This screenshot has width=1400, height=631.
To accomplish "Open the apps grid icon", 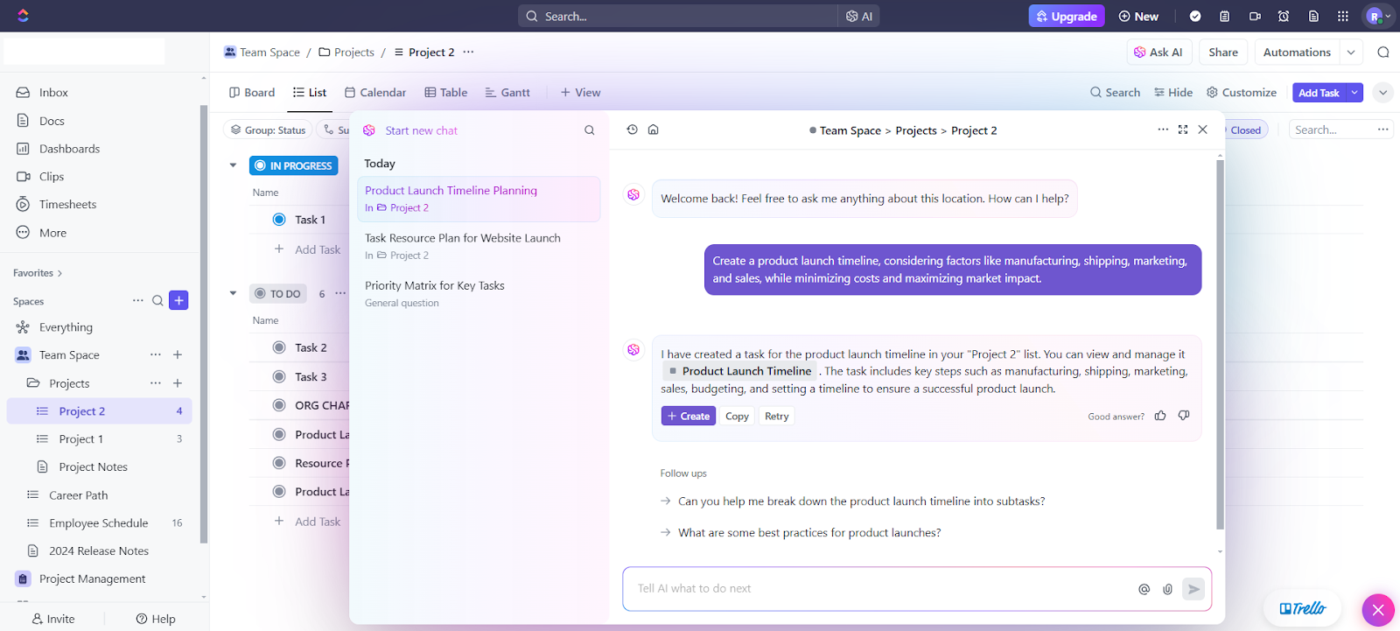I will [x=1343, y=16].
